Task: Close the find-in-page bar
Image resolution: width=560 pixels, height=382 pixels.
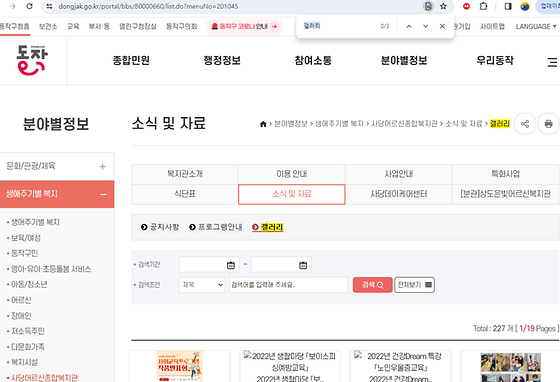Action: (x=442, y=26)
